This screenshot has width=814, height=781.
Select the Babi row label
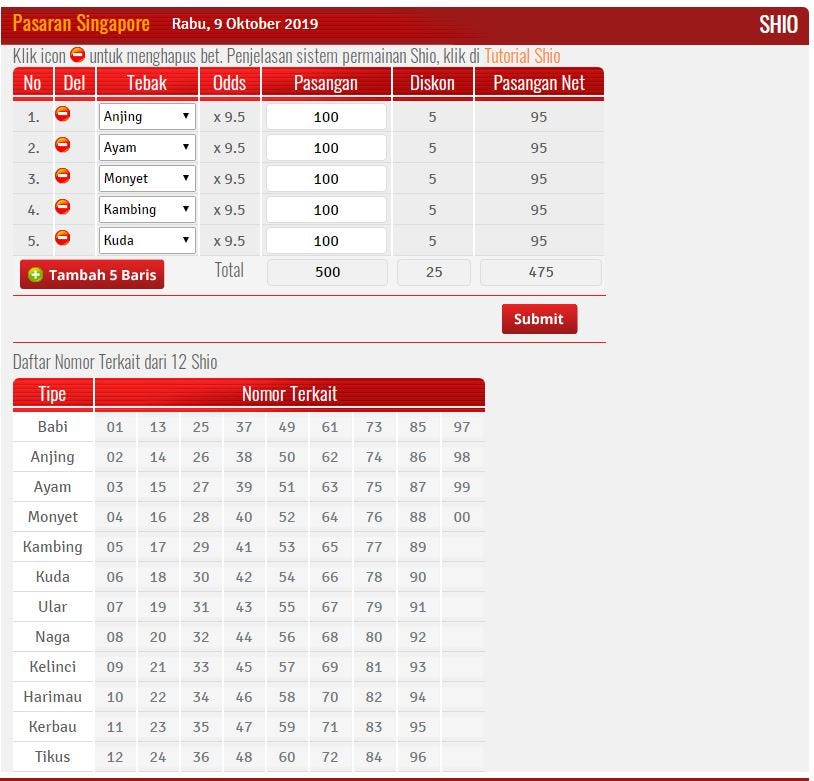(x=52, y=427)
